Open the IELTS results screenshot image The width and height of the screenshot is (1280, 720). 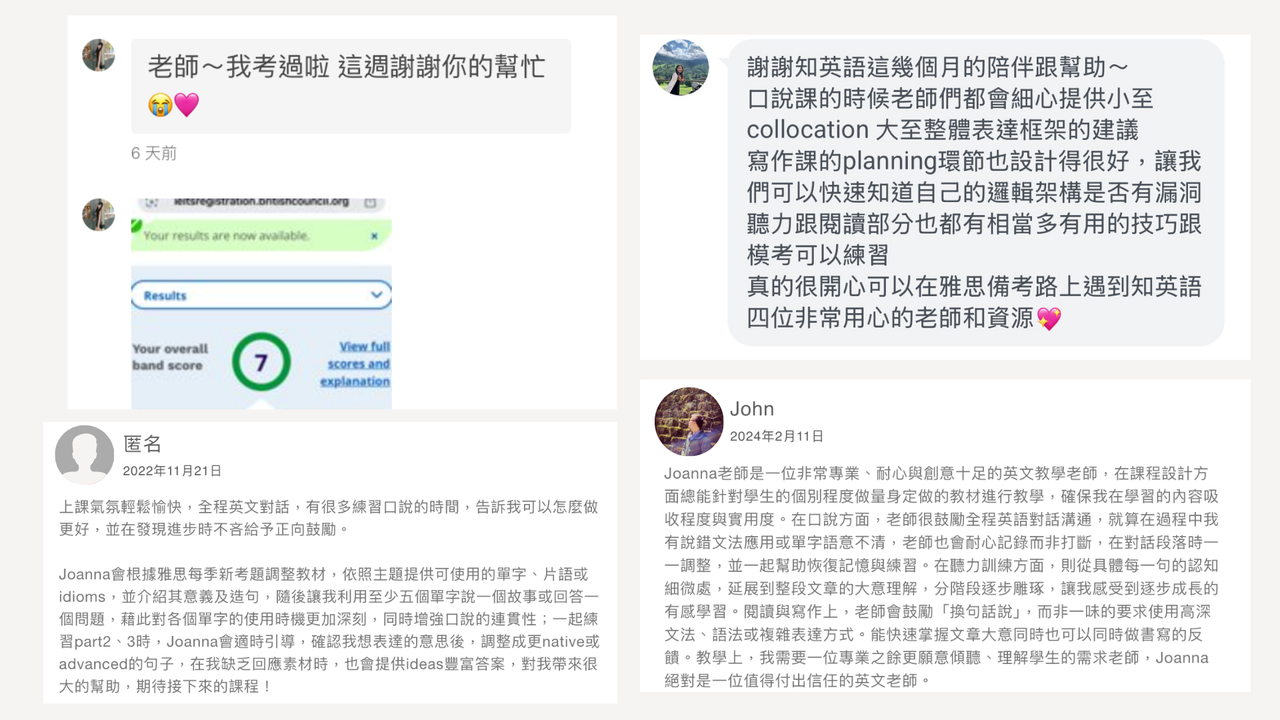[261, 302]
